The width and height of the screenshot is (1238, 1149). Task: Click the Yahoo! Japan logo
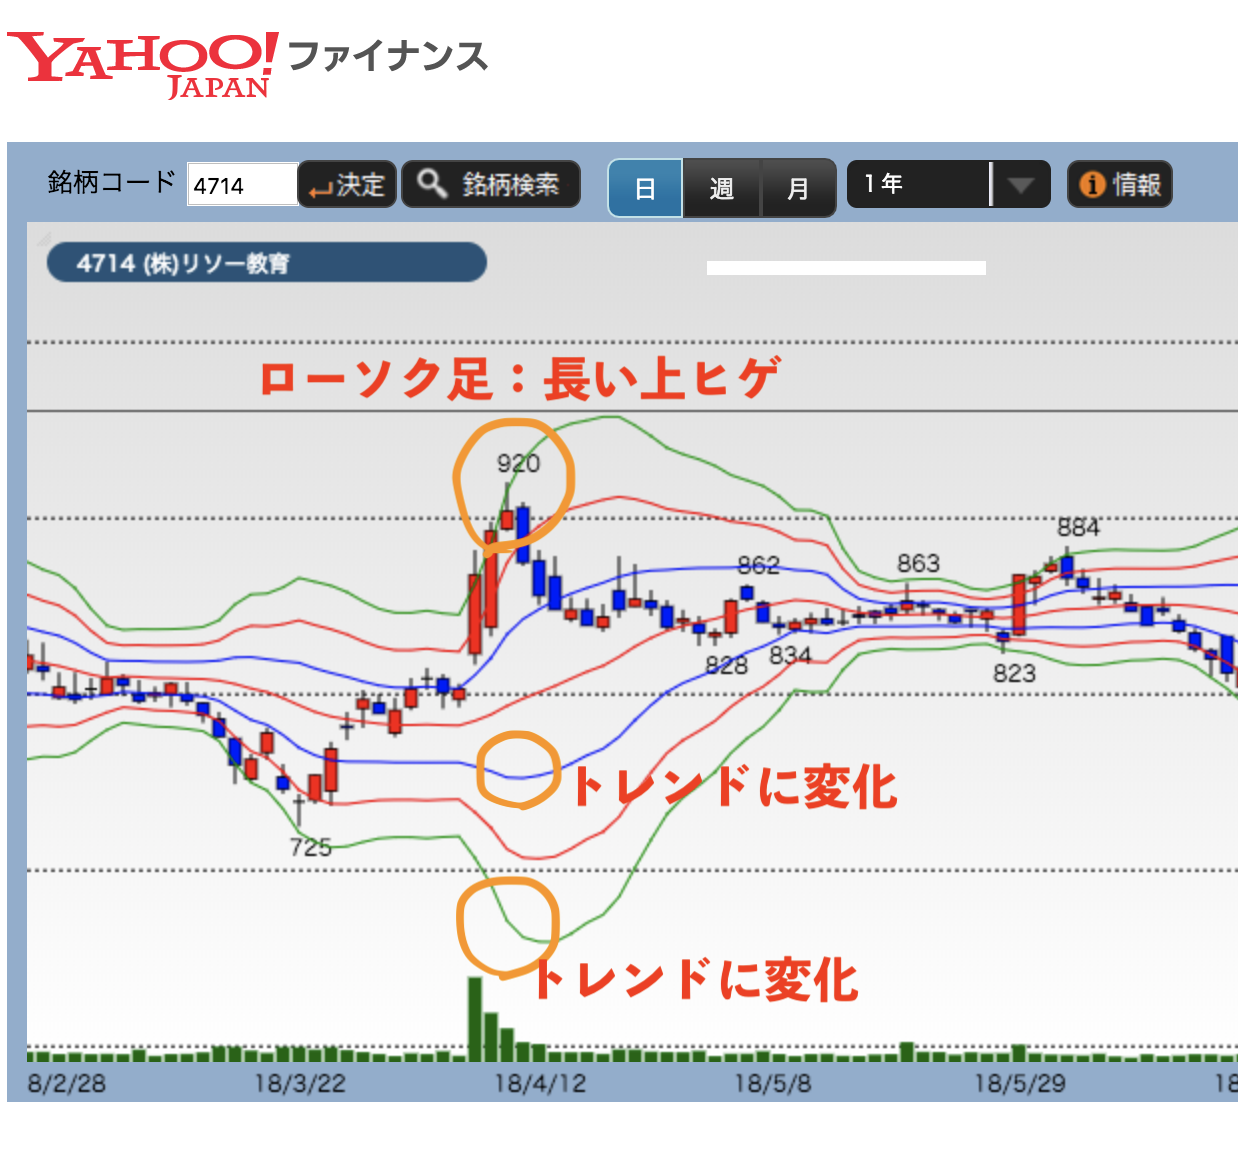pos(142,65)
